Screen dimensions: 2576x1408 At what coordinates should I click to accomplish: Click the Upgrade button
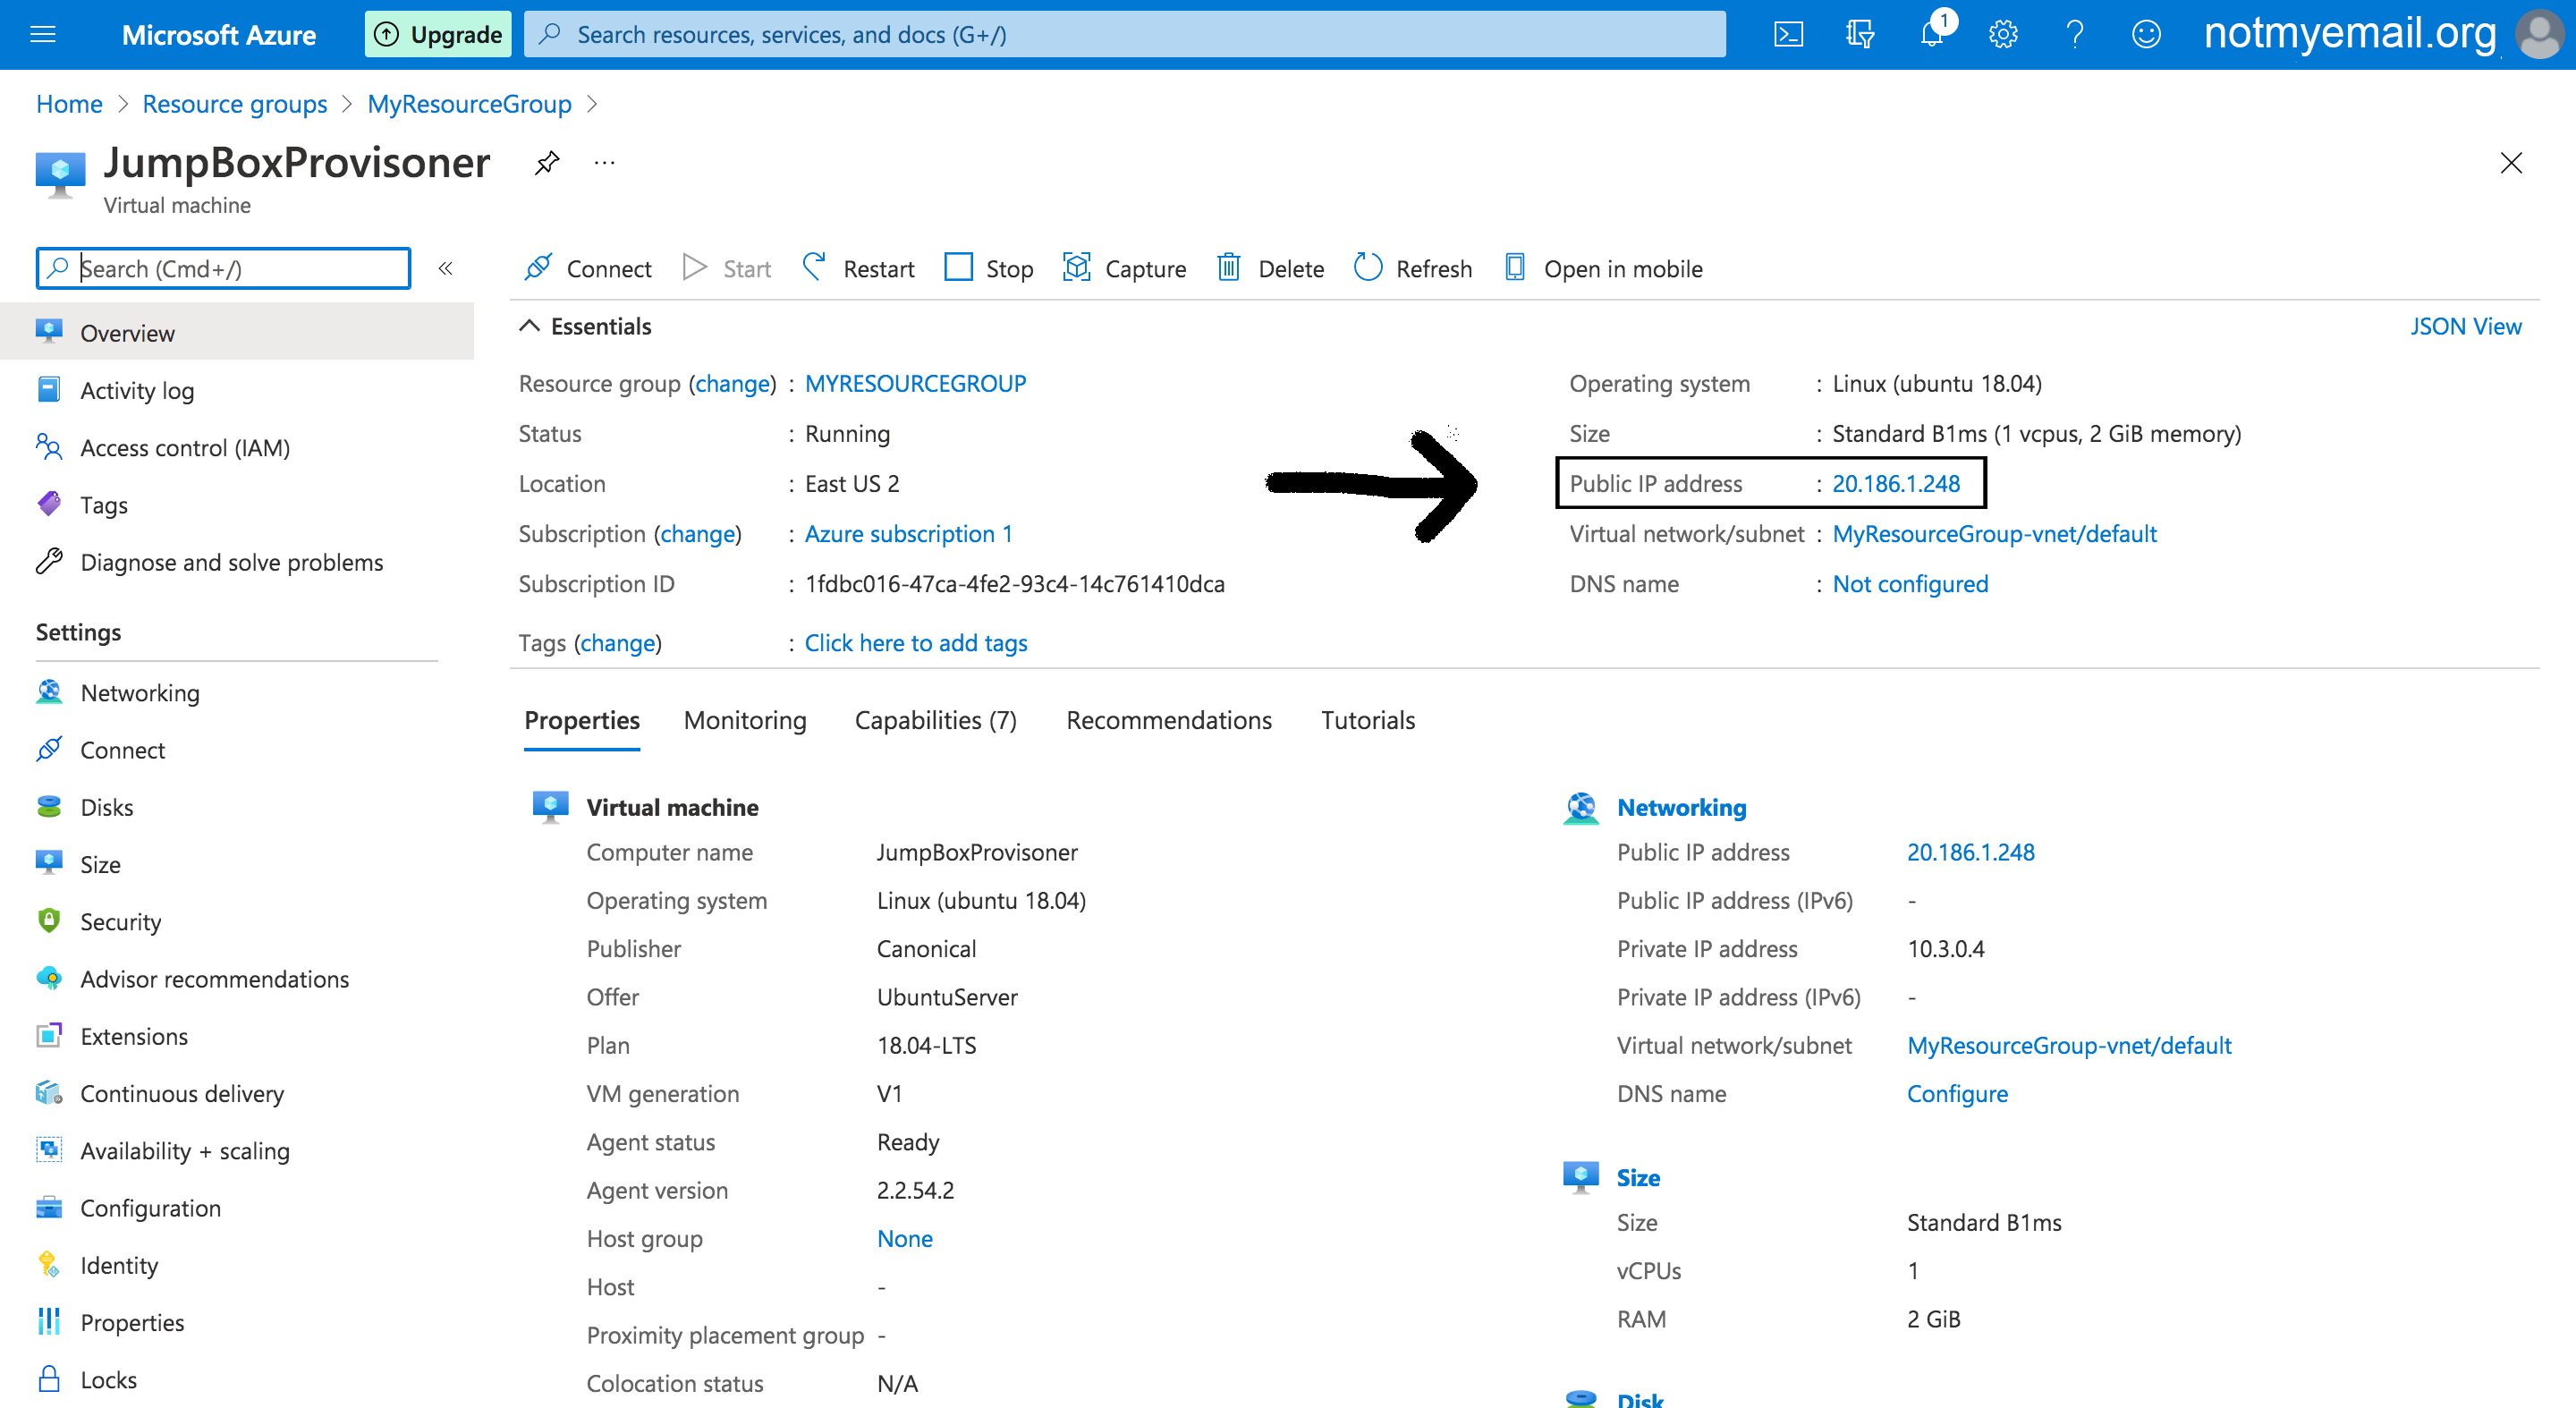438,35
